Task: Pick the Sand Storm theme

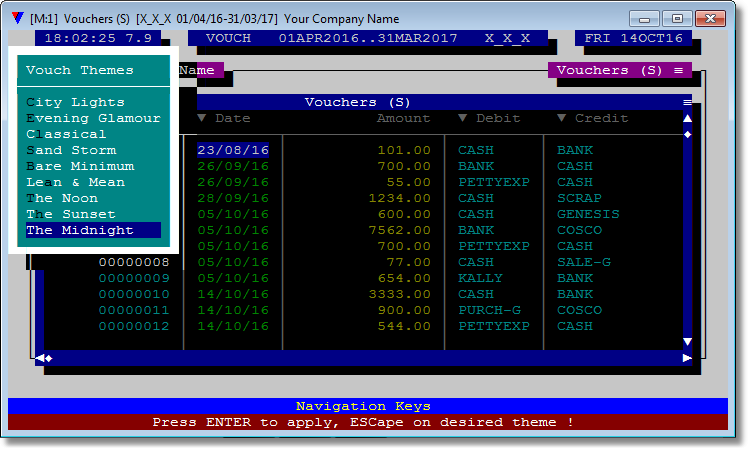Action: click(x=71, y=150)
